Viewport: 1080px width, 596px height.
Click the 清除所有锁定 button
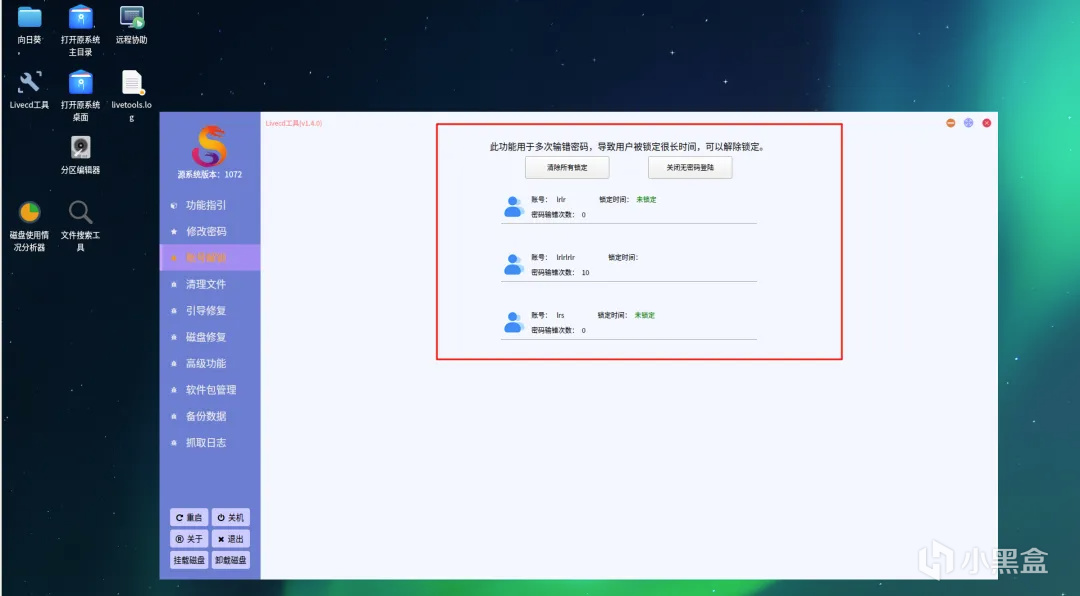(567, 167)
